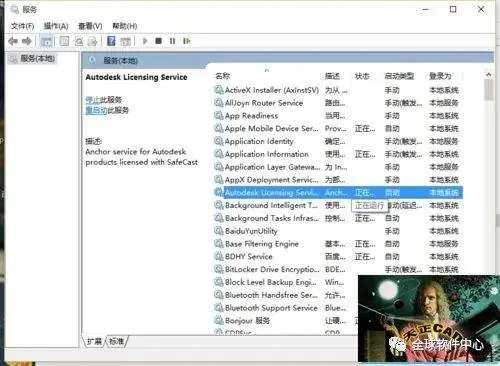Click the gear icon of ActiveX Installer row
500x366 pixels.
219,90
